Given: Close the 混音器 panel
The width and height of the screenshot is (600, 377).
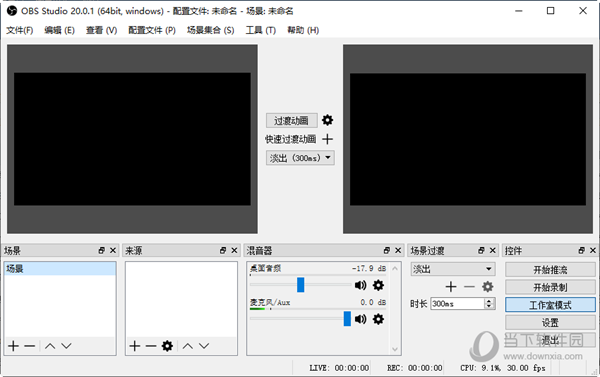Looking at the screenshot, I should 398,250.
